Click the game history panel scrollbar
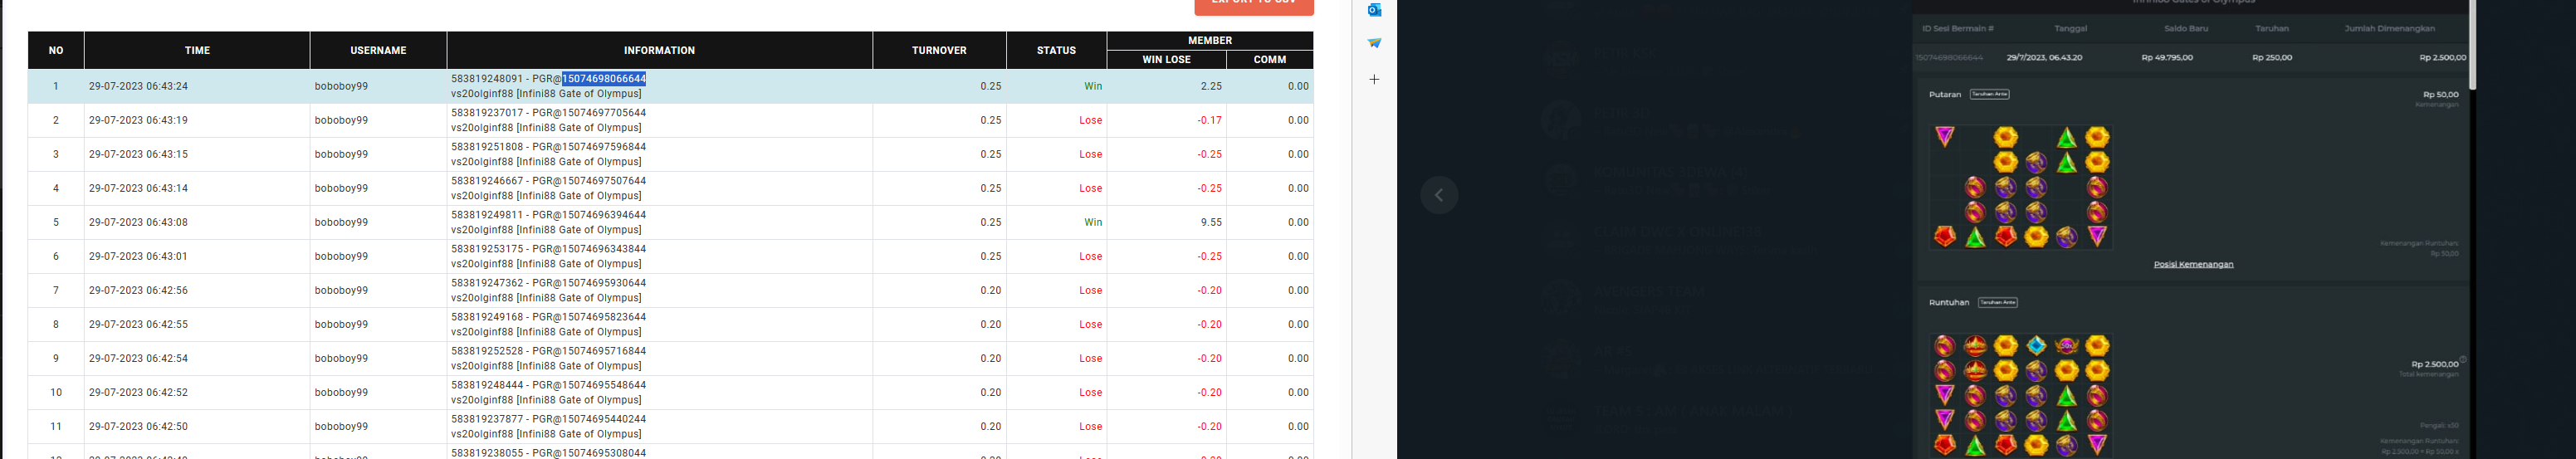 click(x=2472, y=45)
